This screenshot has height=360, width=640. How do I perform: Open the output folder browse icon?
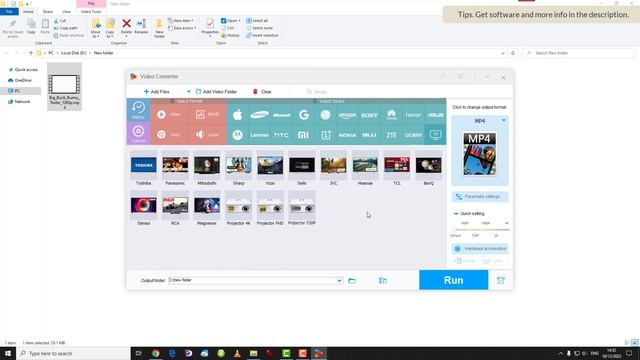point(352,280)
